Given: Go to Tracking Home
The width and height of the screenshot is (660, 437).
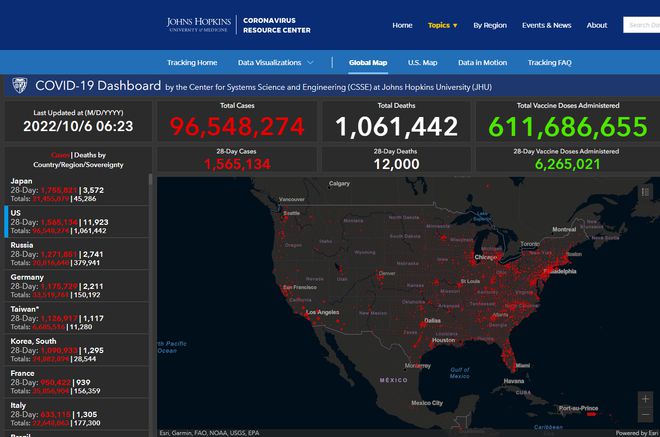Looking at the screenshot, I should 192,62.
